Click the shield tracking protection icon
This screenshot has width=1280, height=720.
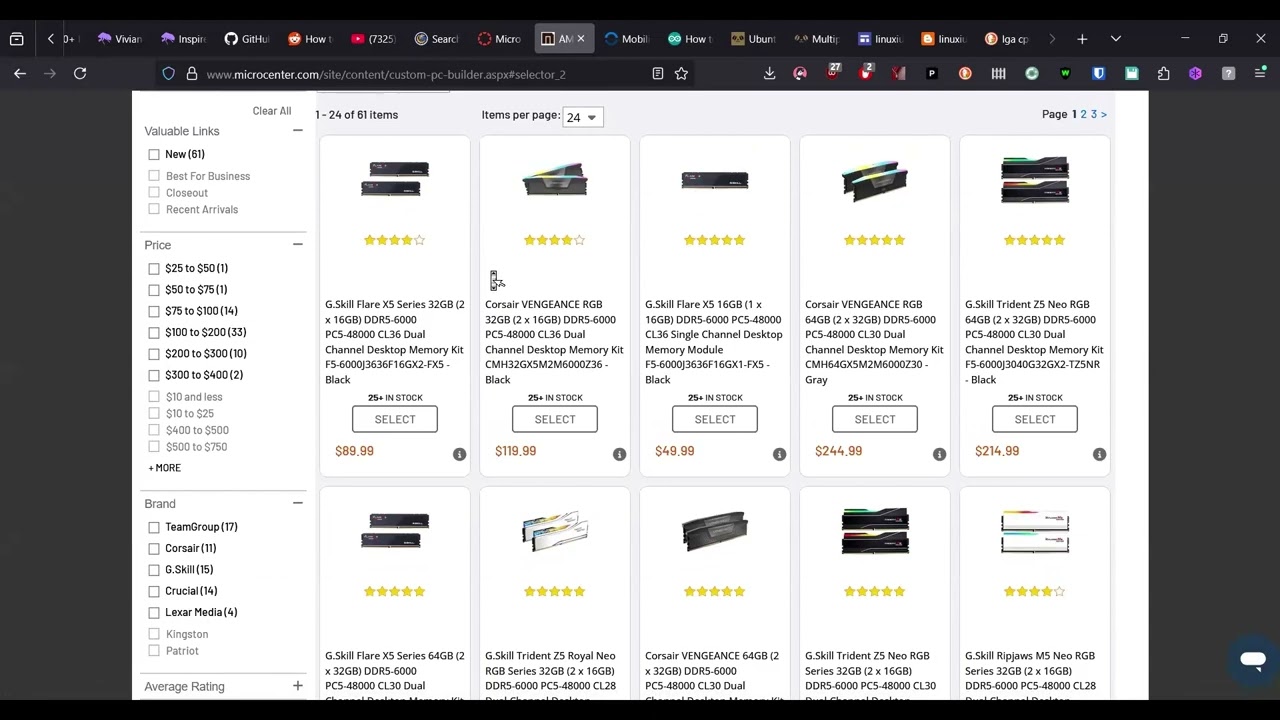click(x=168, y=73)
